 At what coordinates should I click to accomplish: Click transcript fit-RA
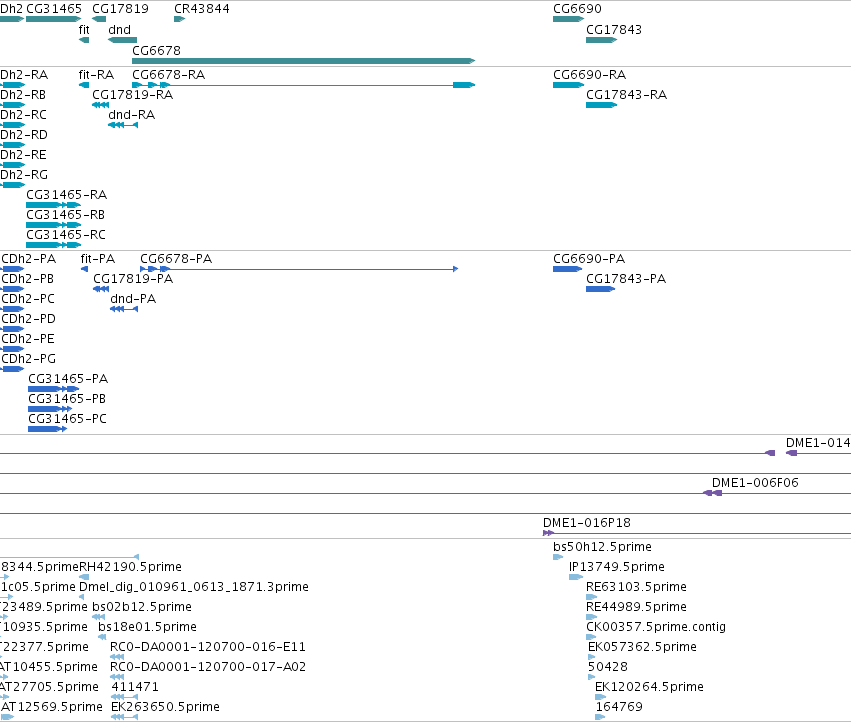pos(84,85)
